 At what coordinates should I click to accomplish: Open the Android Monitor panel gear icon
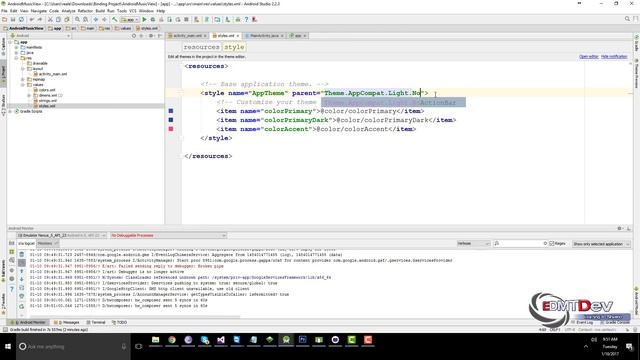620,228
